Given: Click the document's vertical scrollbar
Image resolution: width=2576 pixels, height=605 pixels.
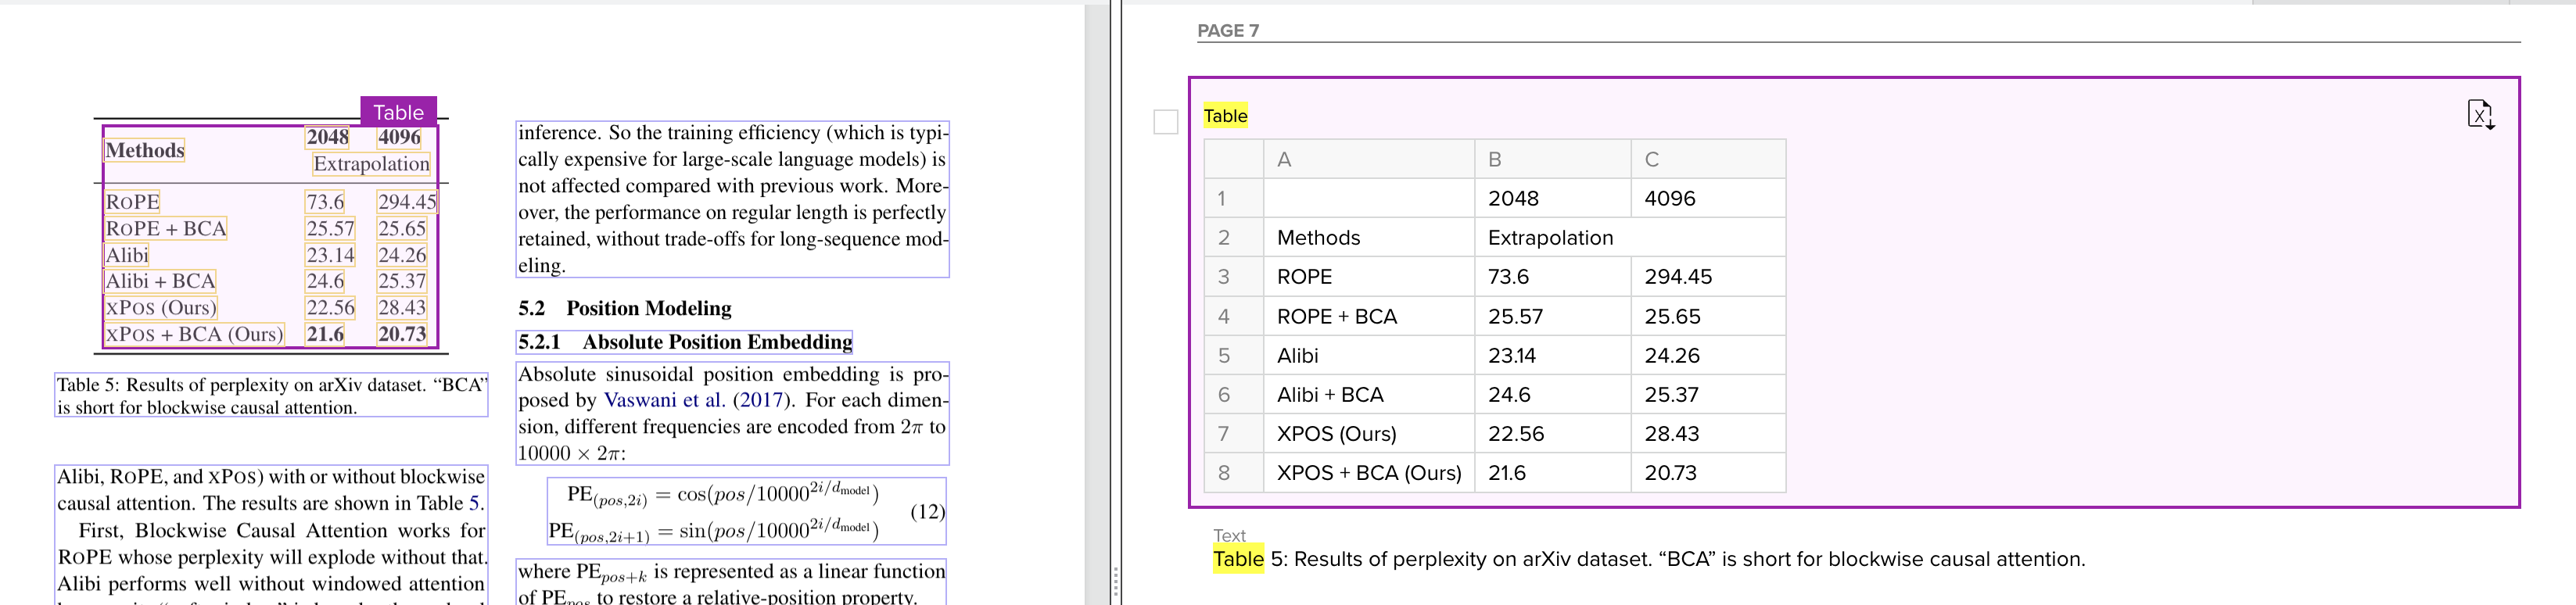Looking at the screenshot, I should tap(1097, 300).
